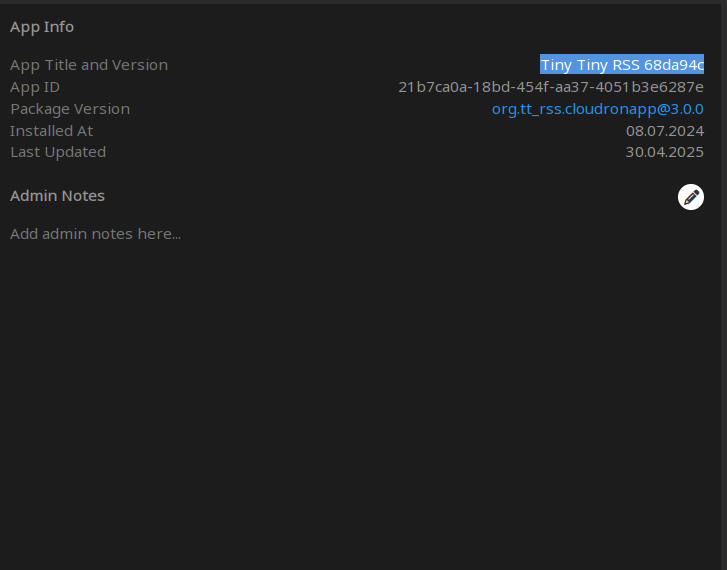Image resolution: width=727 pixels, height=570 pixels.
Task: Click the Admin Notes heading
Action: click(x=57, y=196)
